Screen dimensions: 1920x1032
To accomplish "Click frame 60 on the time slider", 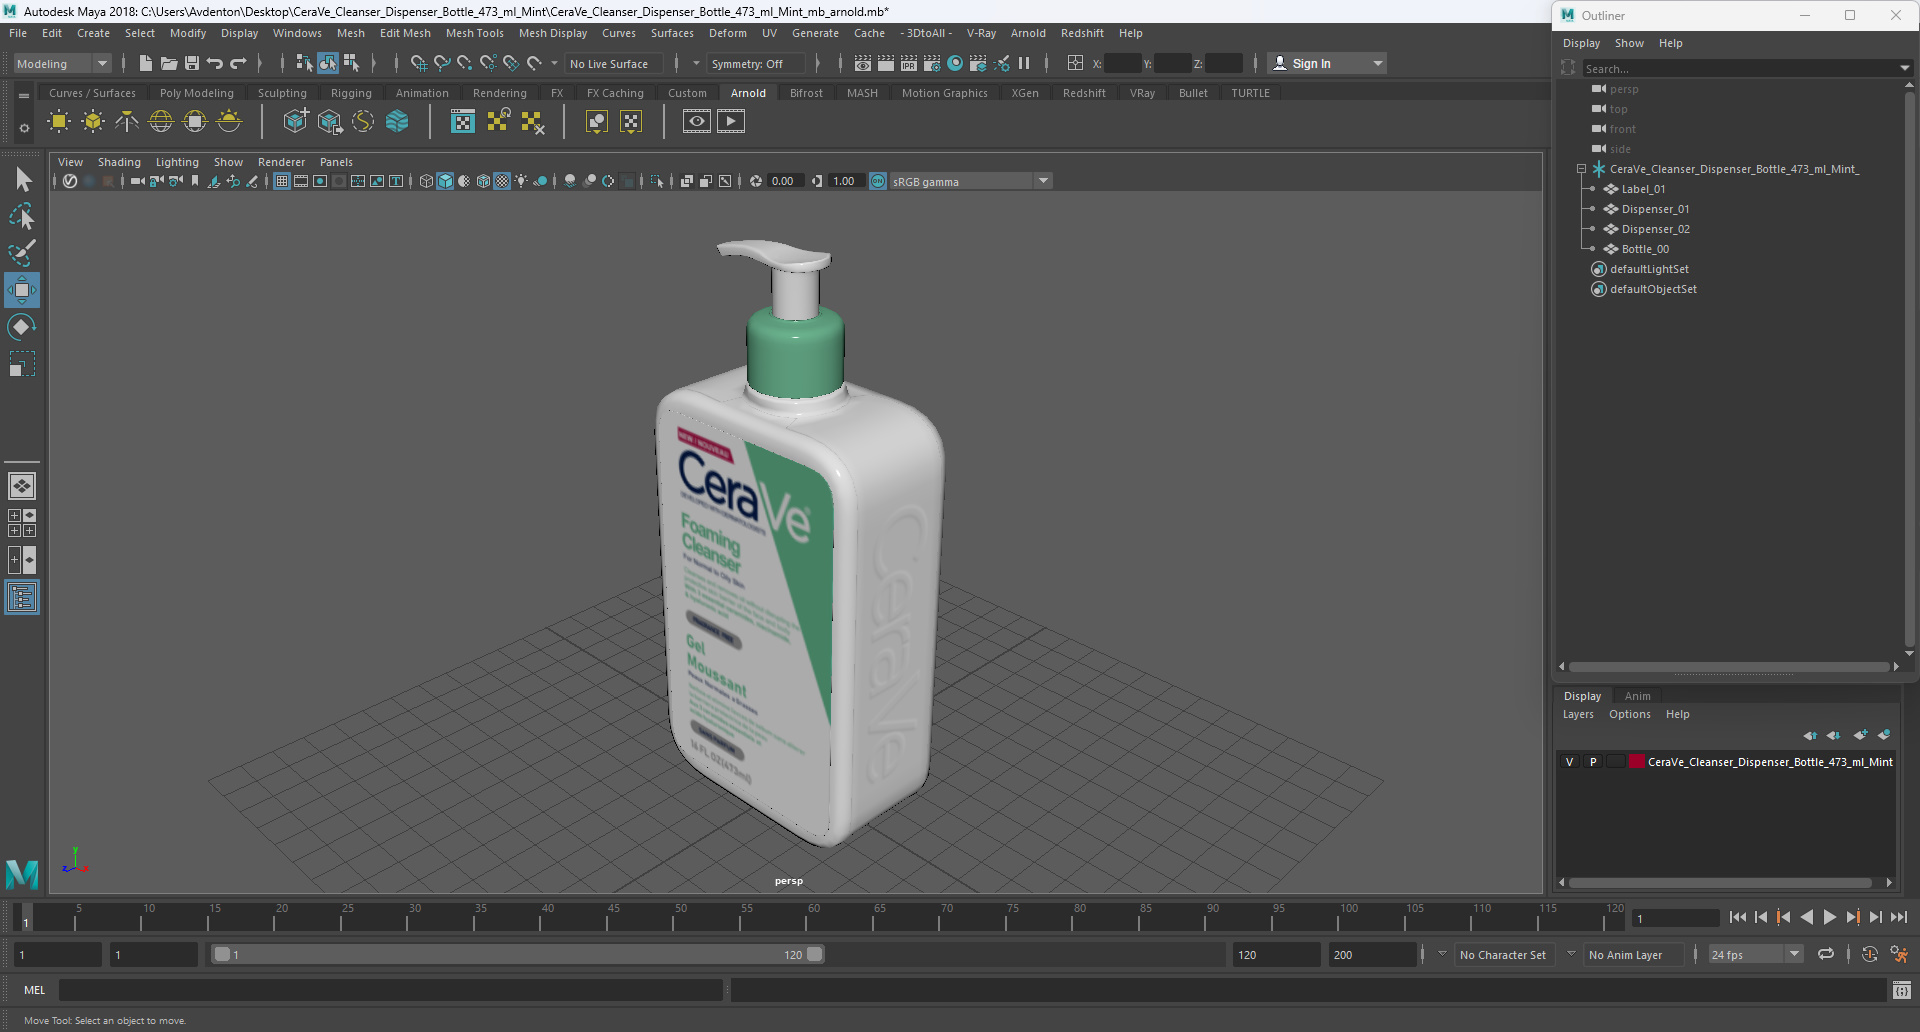I will click(x=813, y=917).
